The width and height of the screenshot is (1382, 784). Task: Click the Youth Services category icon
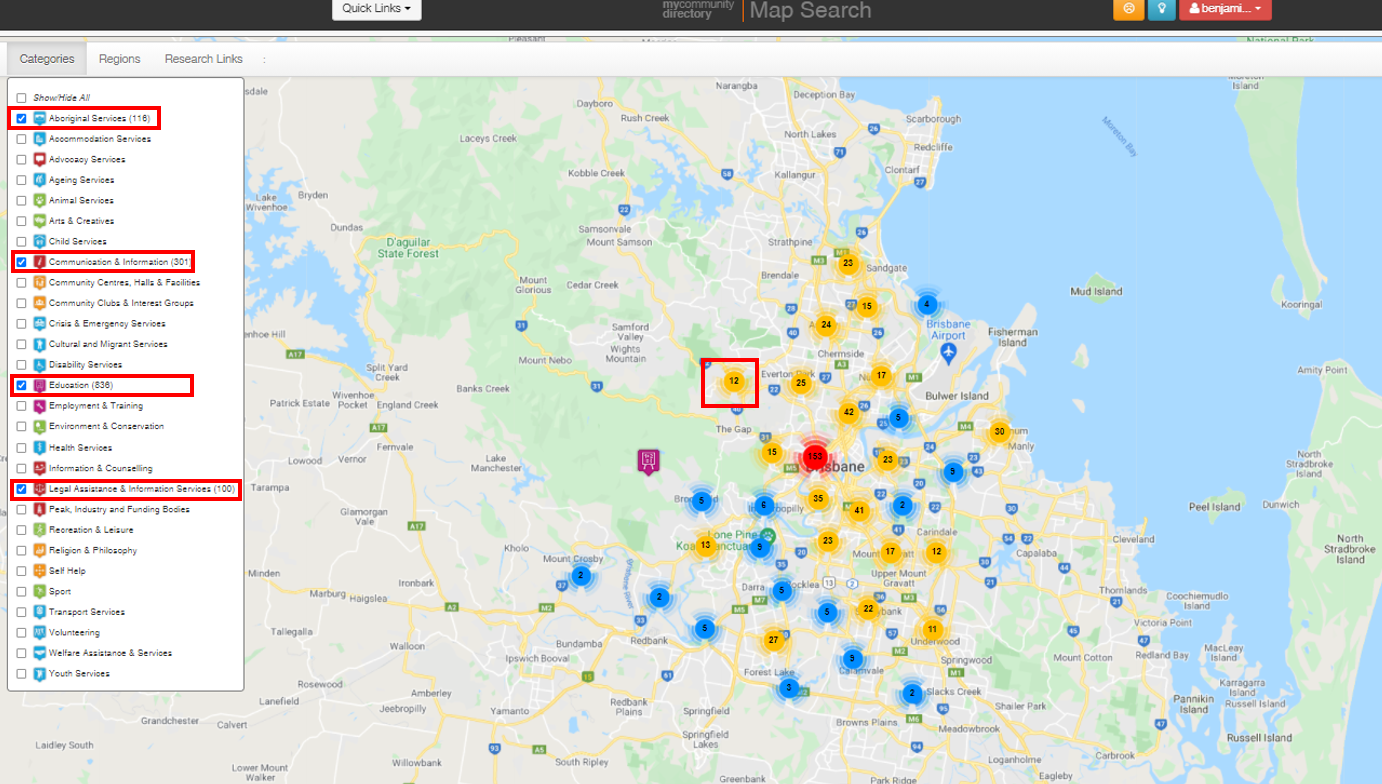tap(40, 674)
